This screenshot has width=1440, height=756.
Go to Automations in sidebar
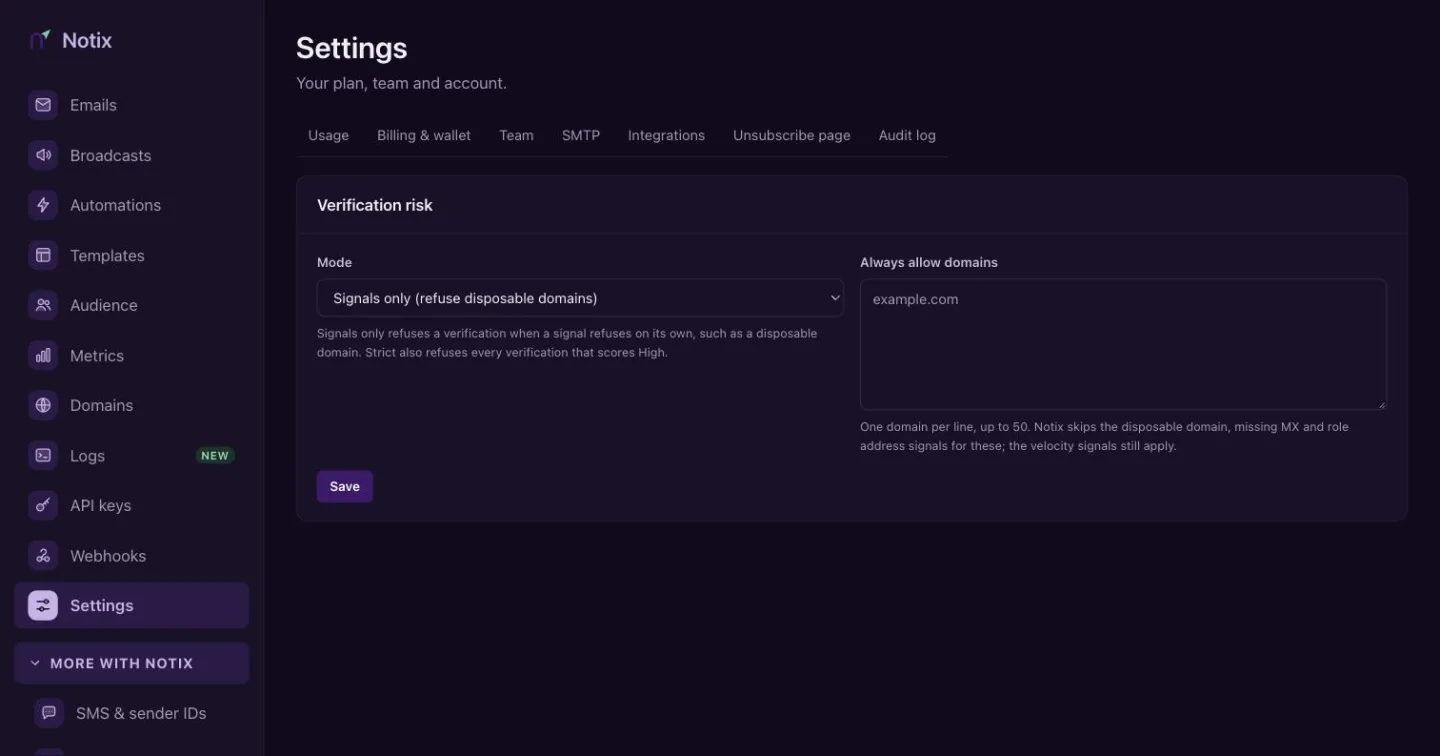coord(131,205)
